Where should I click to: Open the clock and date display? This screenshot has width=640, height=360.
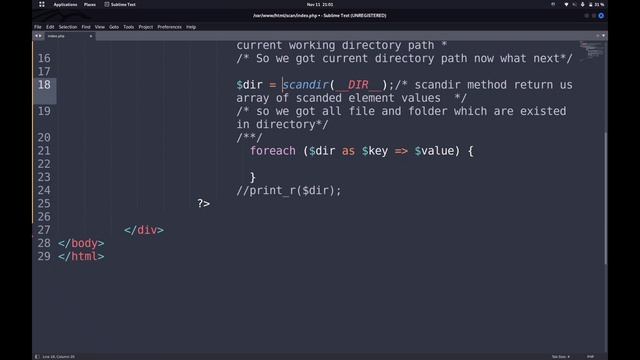click(x=320, y=4)
